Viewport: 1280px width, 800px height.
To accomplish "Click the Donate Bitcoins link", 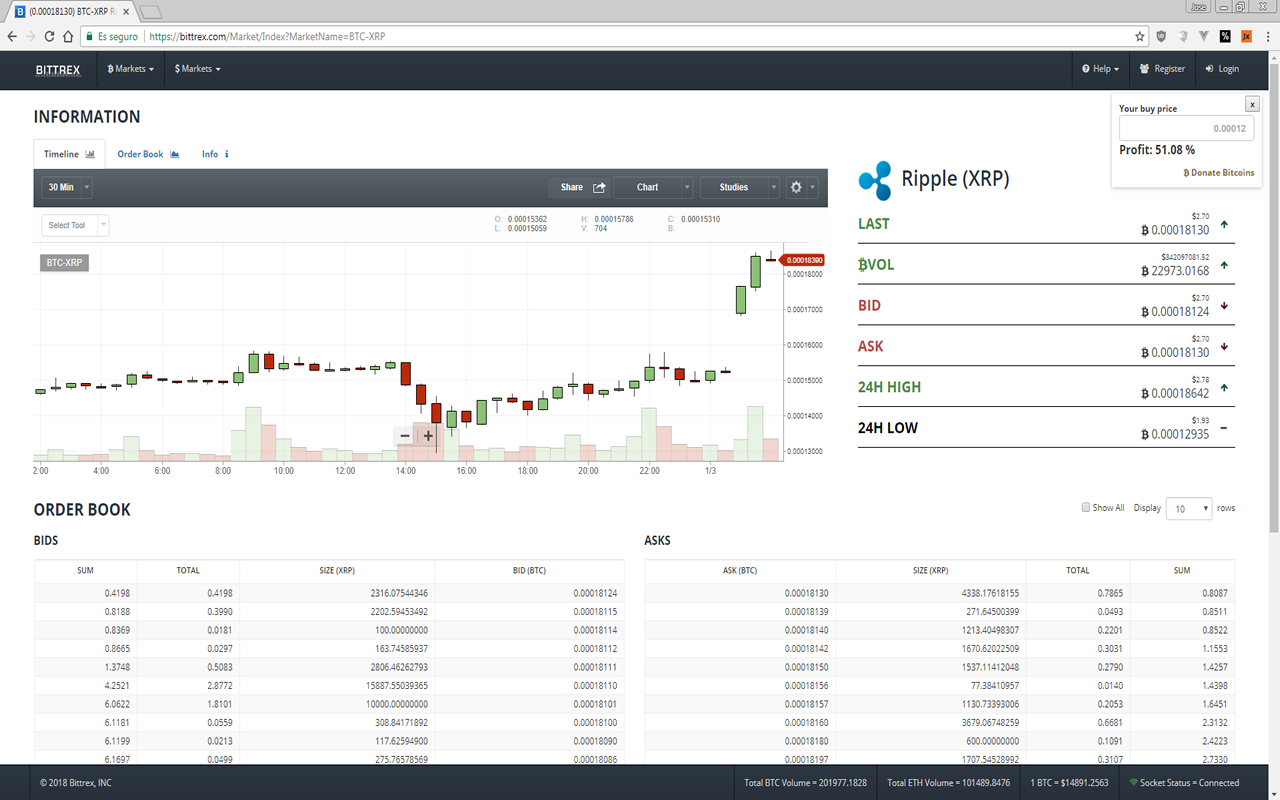I will (1219, 173).
